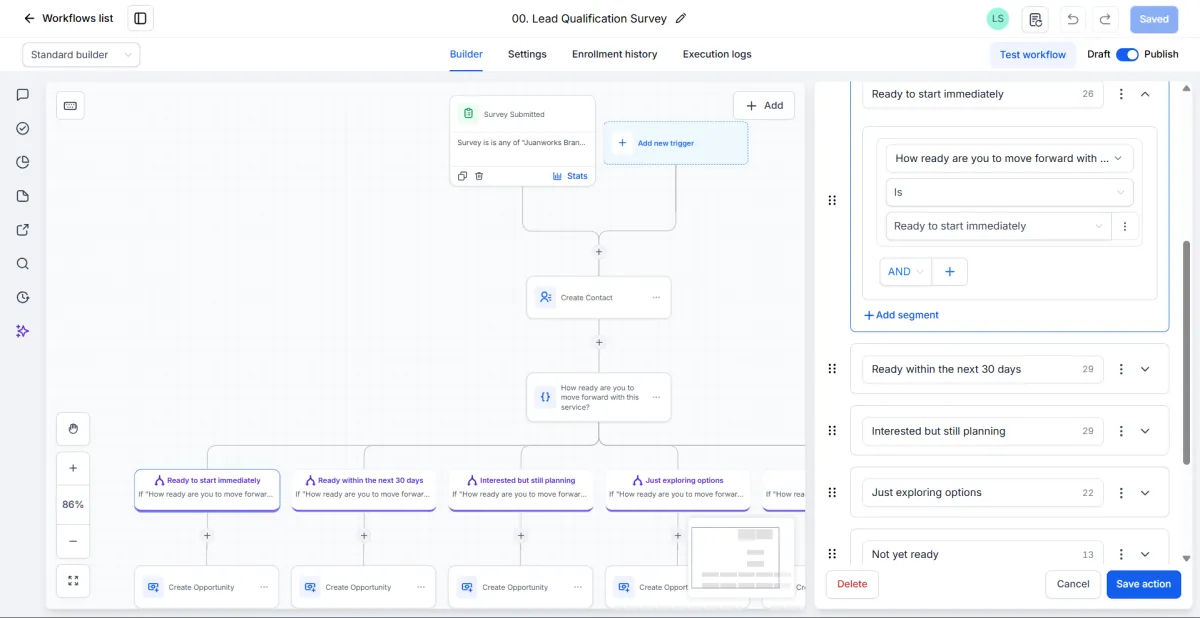
Task: Select the 'Just exploring options' canvas branch
Action: [x=677, y=489]
